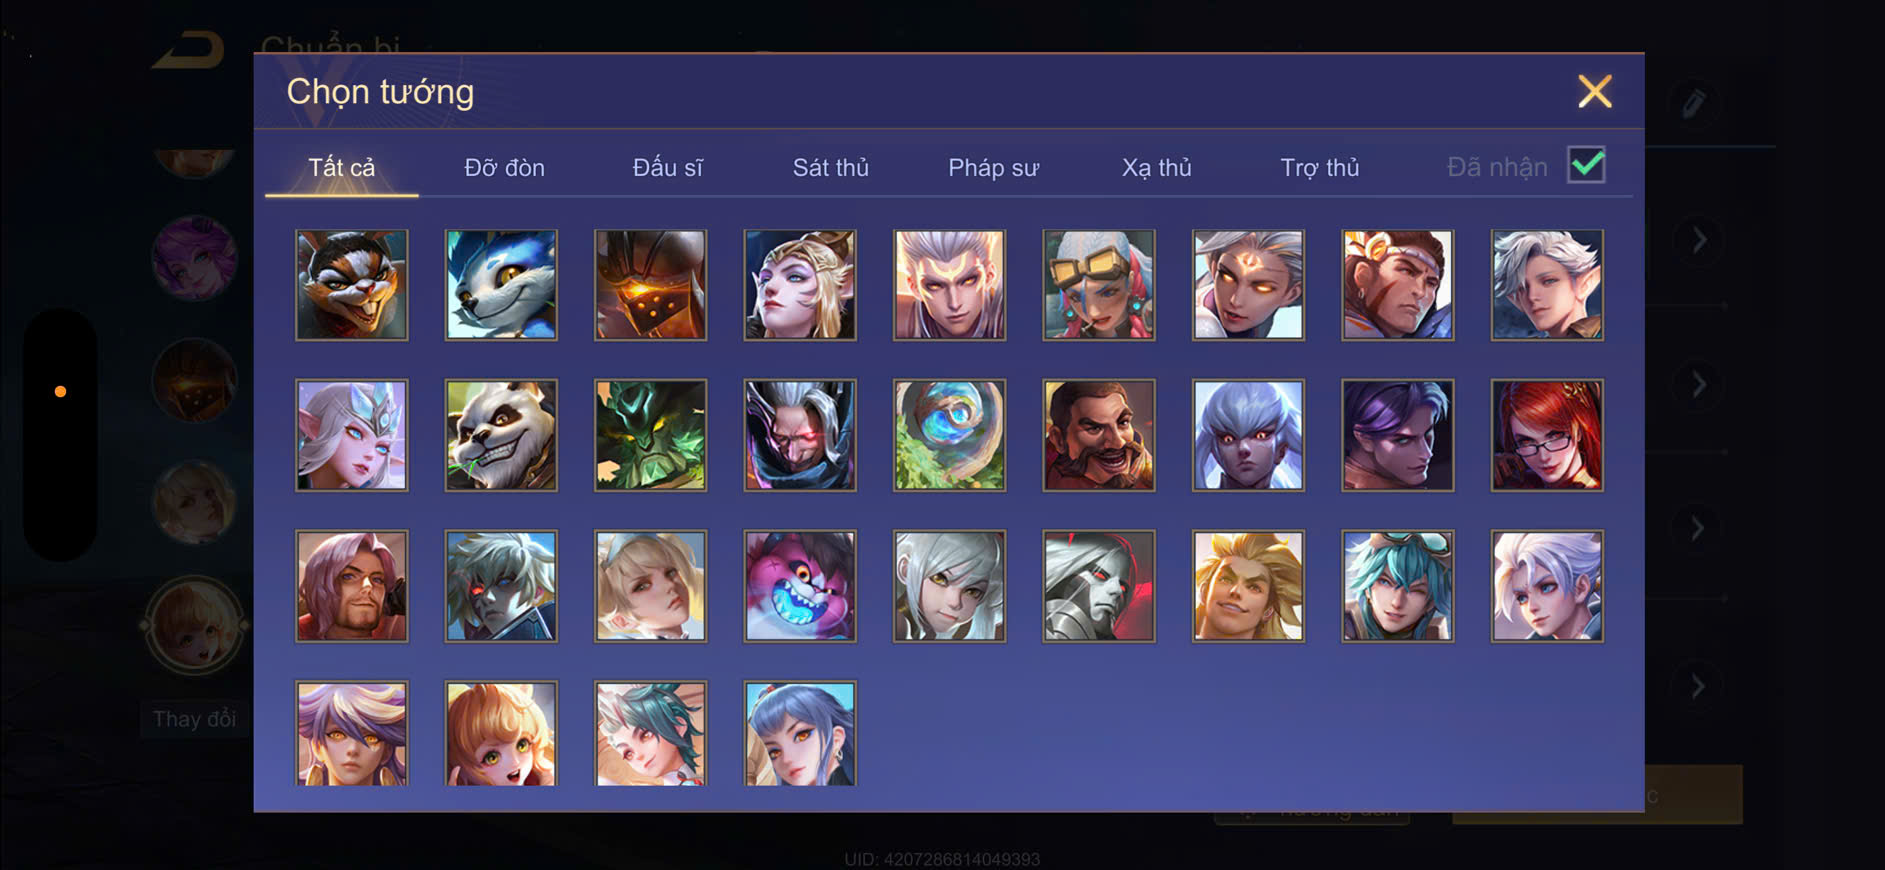Viewport: 1885px width, 870px height.
Task: Pick the blue fox hero portrait
Action: point(501,285)
